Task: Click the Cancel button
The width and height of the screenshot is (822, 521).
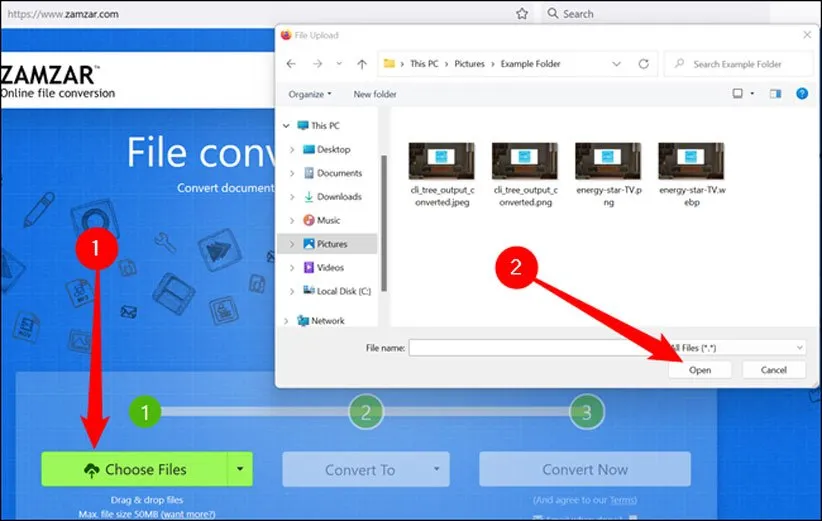Action: [773, 370]
